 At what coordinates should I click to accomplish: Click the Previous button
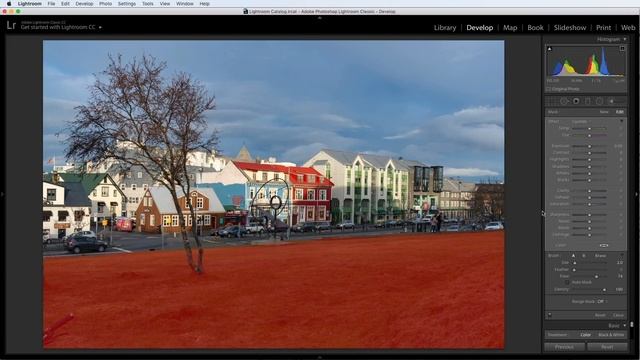click(564, 347)
